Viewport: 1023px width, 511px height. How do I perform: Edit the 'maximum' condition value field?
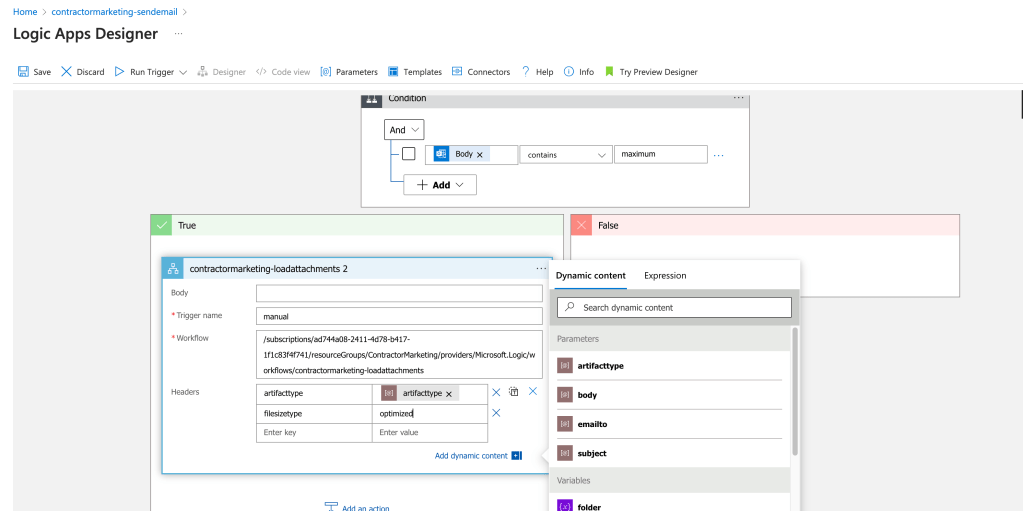click(x=660, y=155)
